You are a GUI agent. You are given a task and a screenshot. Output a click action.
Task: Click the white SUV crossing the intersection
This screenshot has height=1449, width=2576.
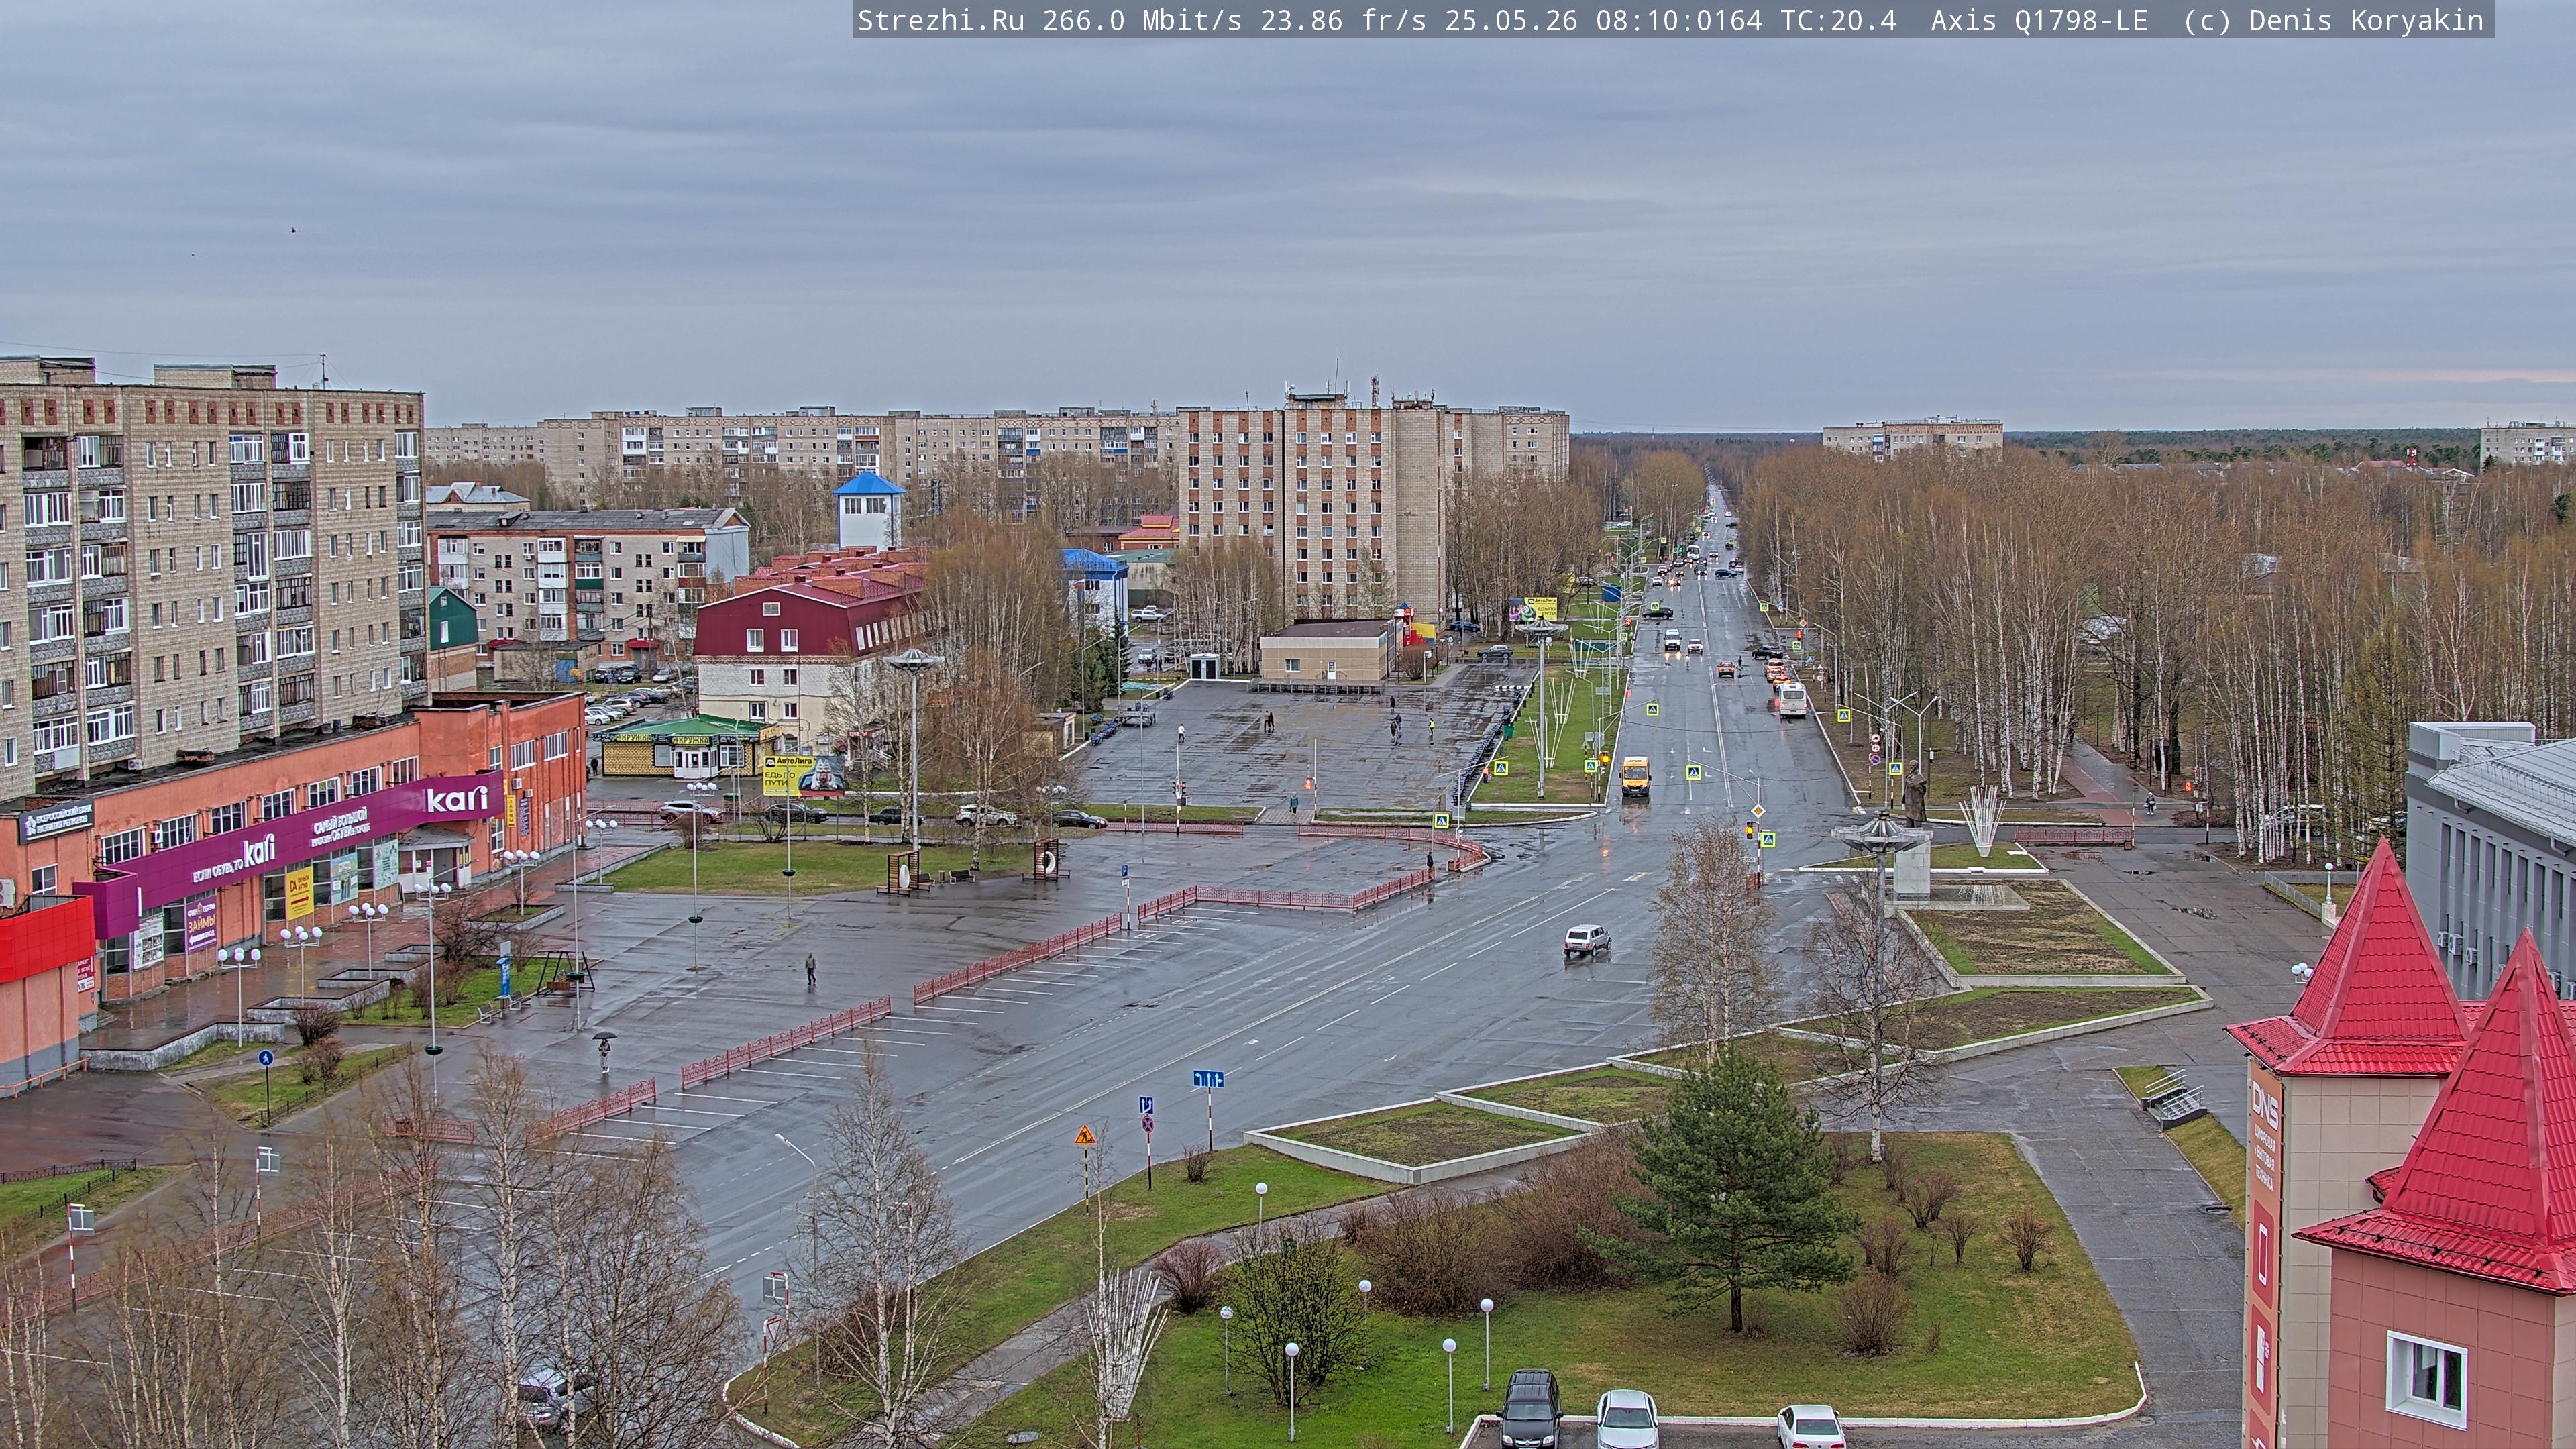pos(1587,940)
